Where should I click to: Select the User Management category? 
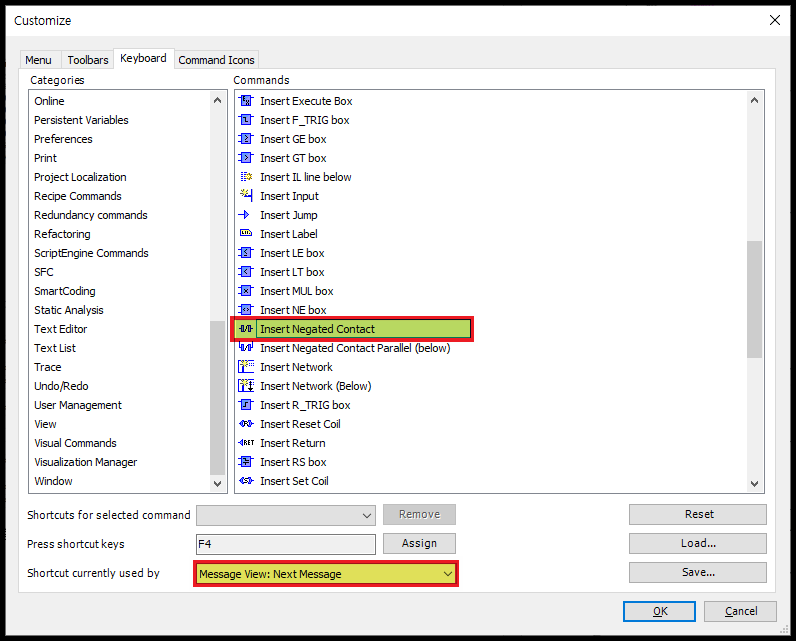click(x=78, y=404)
